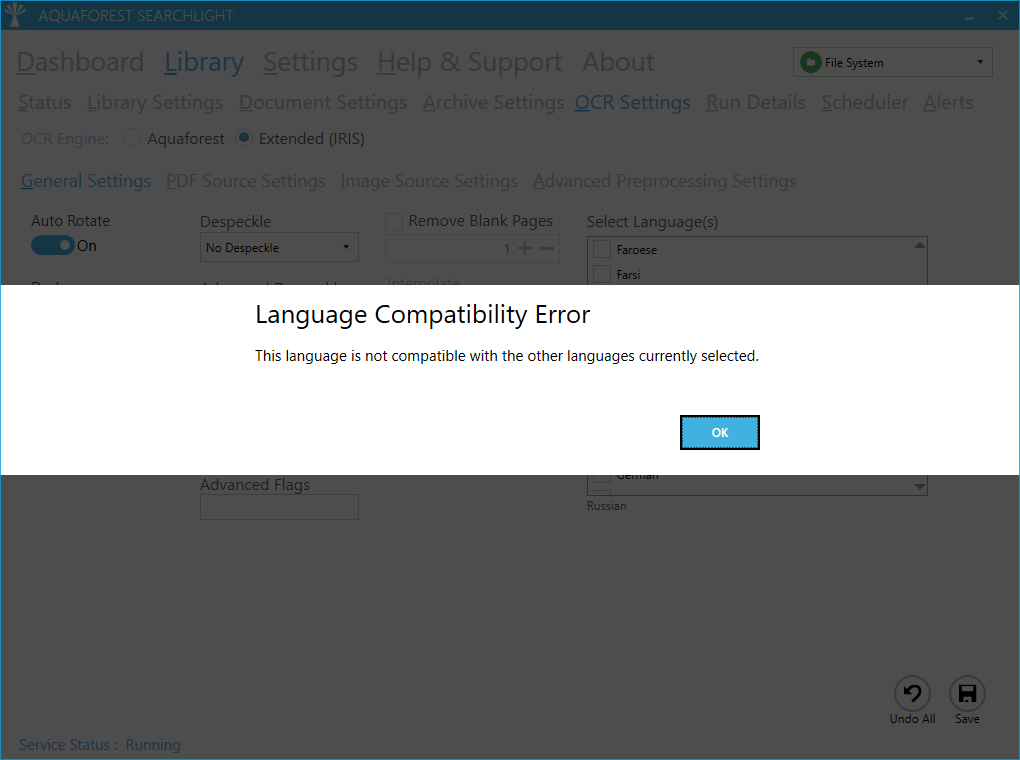
Task: Click the Save icon
Action: [x=967, y=693]
